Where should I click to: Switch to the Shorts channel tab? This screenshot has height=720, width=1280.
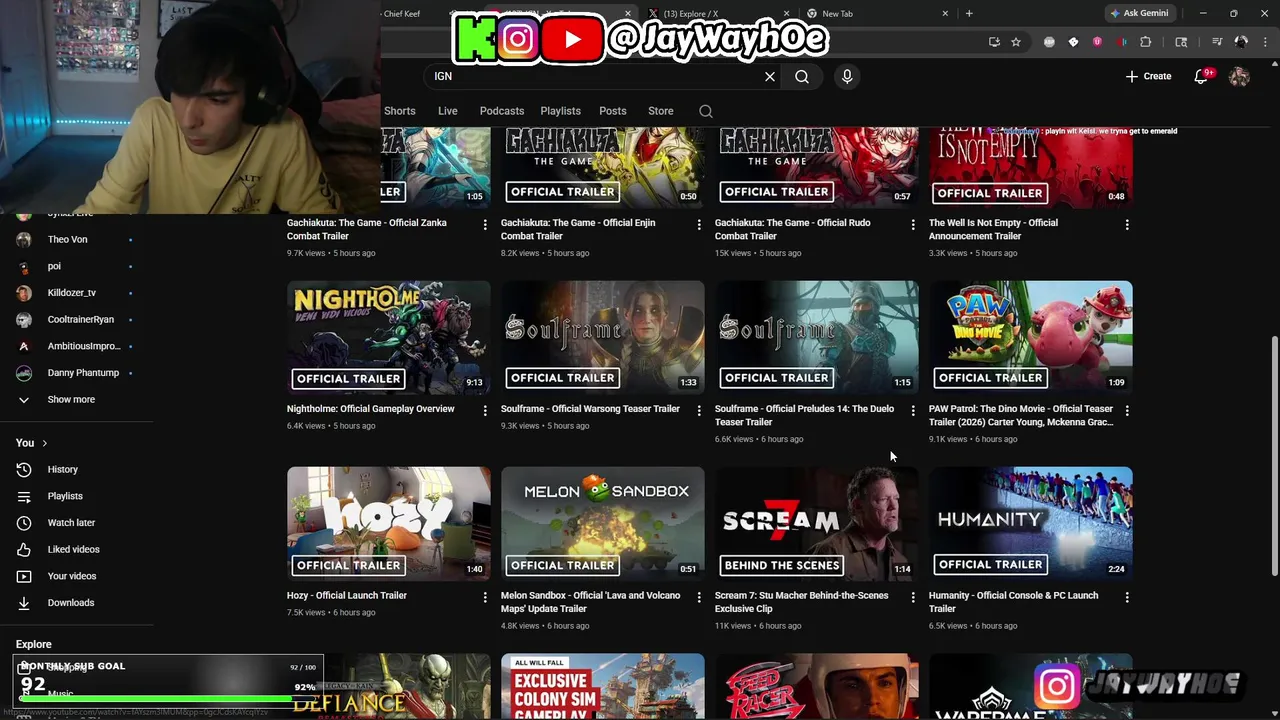click(399, 111)
